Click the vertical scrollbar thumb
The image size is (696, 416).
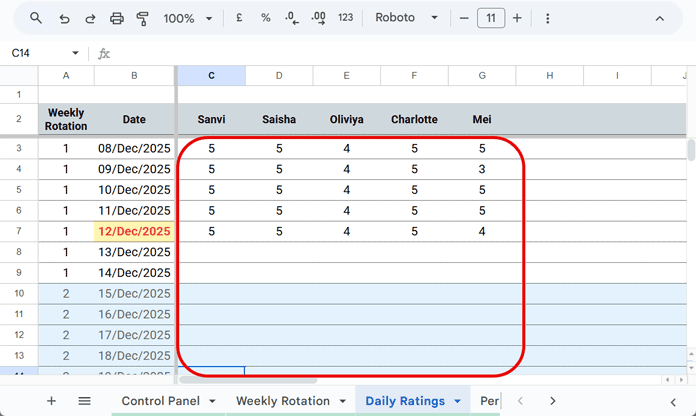pos(691,150)
